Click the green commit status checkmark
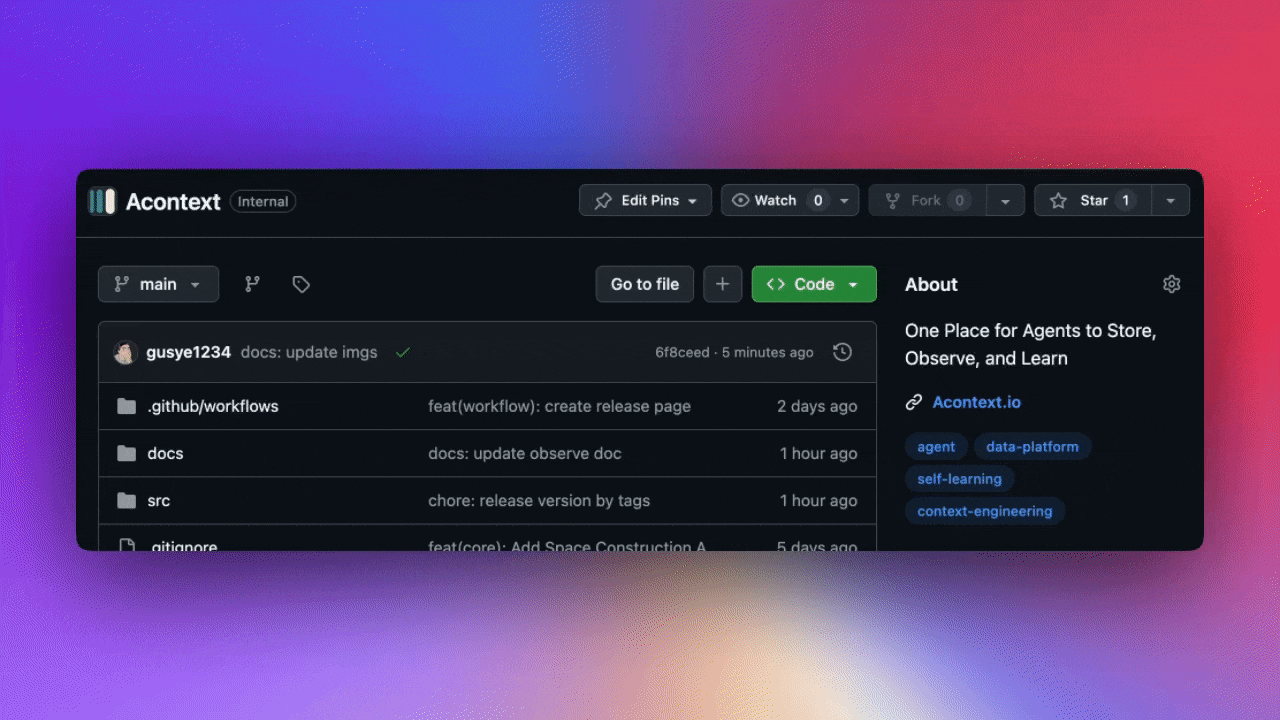 [x=403, y=352]
